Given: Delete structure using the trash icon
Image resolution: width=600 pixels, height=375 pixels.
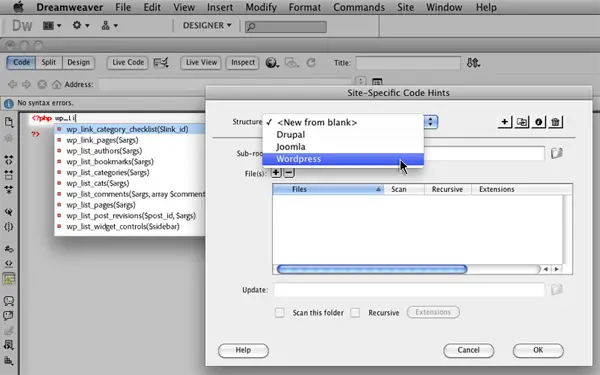Looking at the screenshot, I should click(x=555, y=122).
